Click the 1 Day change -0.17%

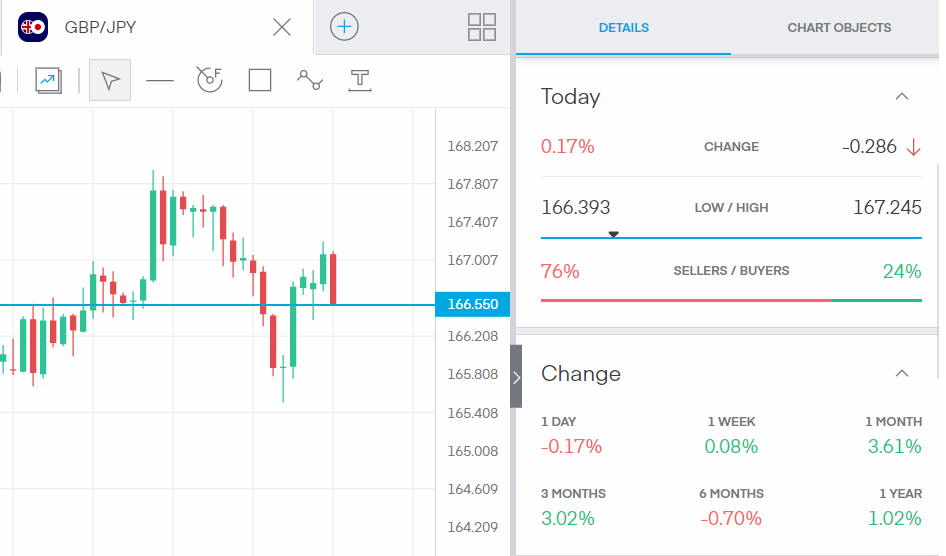pyautogui.click(x=571, y=446)
